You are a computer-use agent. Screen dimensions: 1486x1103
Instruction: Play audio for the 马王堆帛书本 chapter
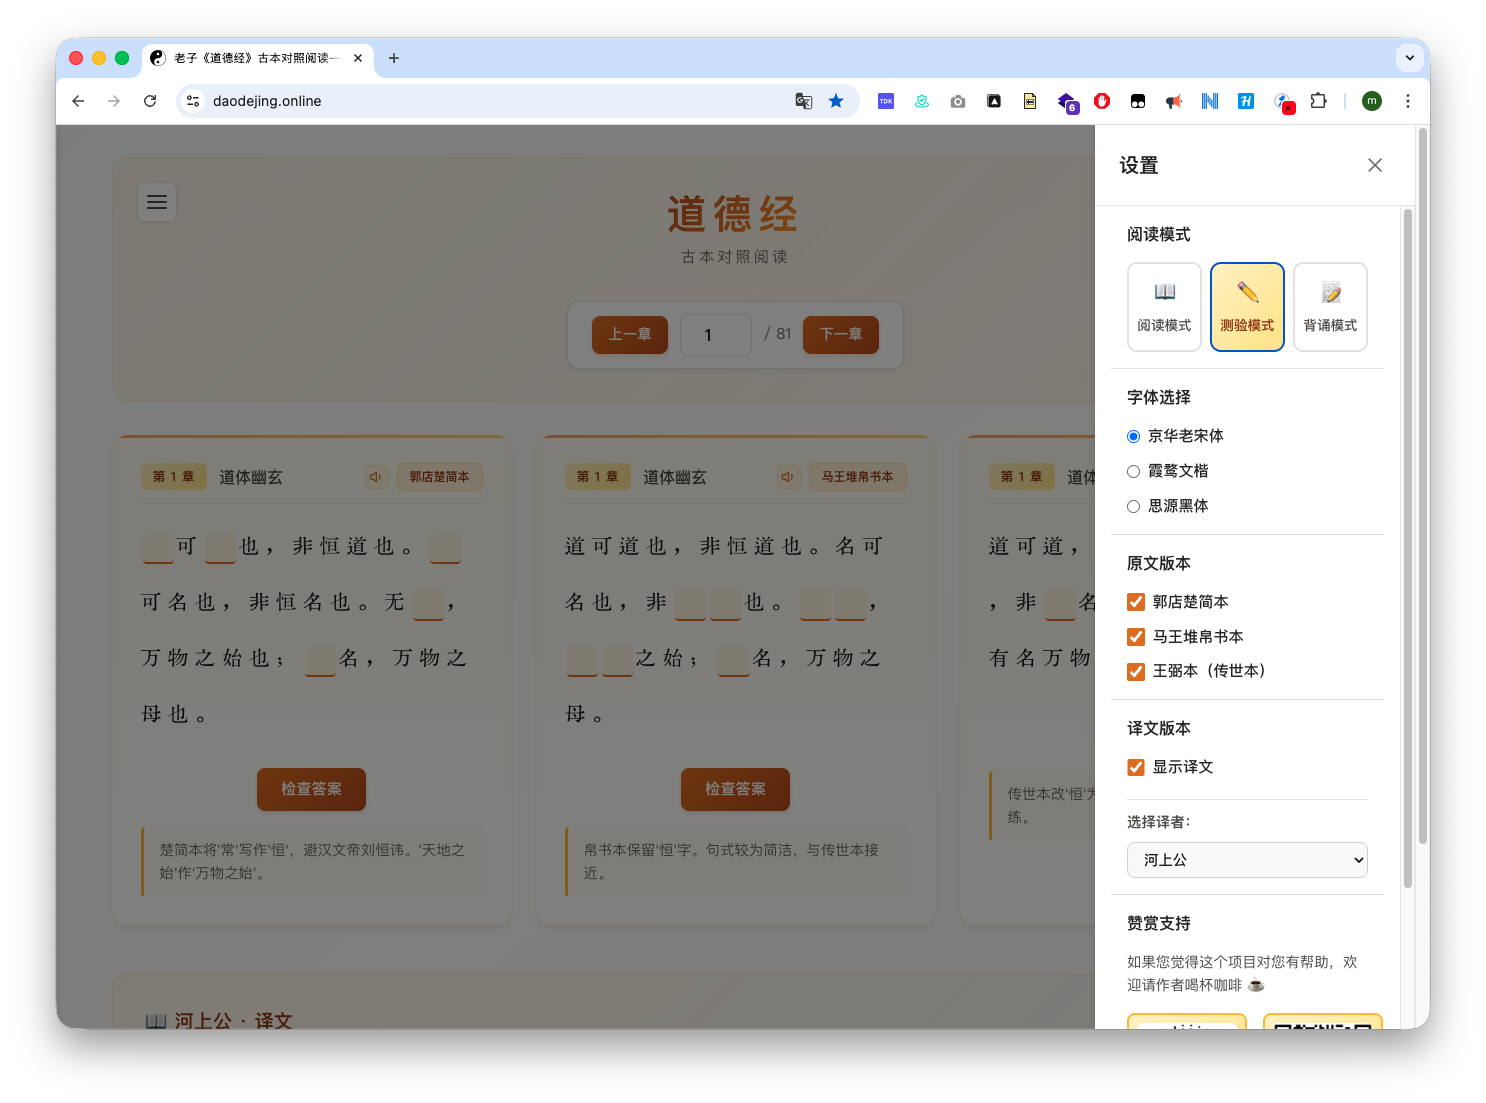(788, 477)
